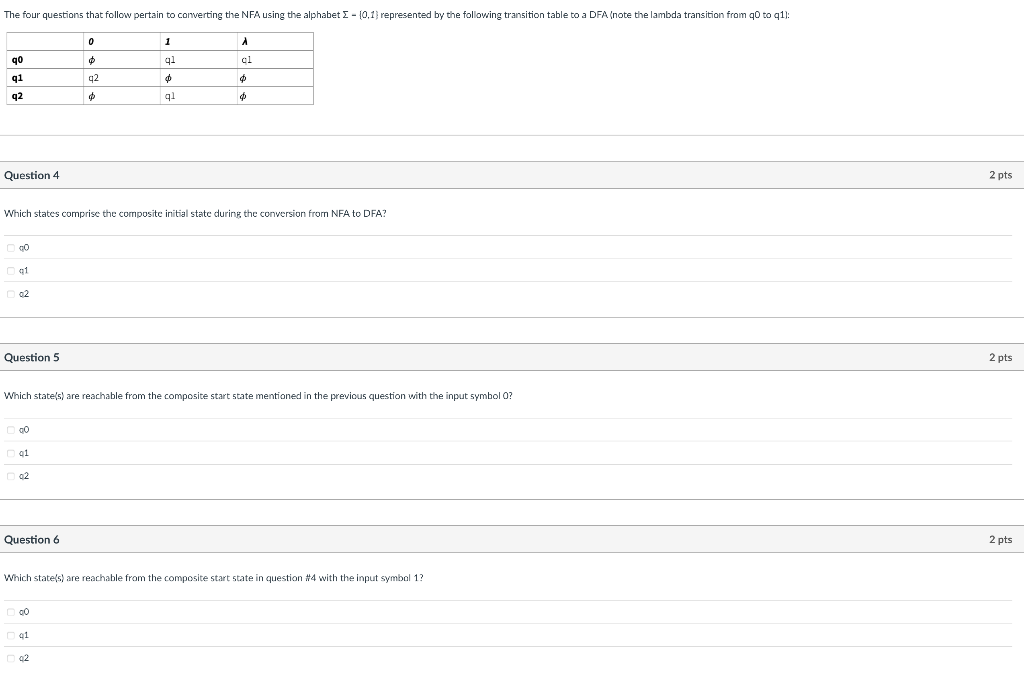Select q2 option in Question 6

[10, 658]
